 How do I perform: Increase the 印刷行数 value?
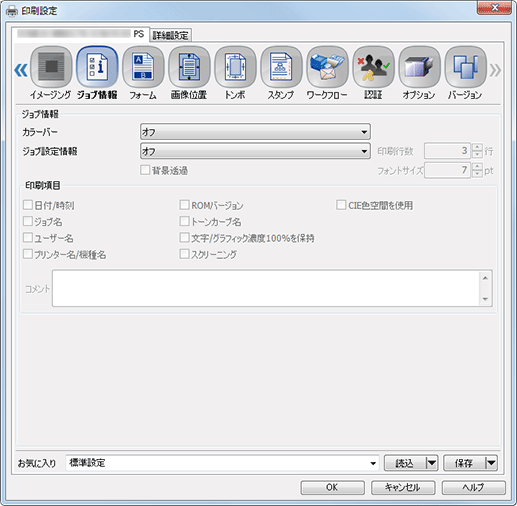coord(478,147)
